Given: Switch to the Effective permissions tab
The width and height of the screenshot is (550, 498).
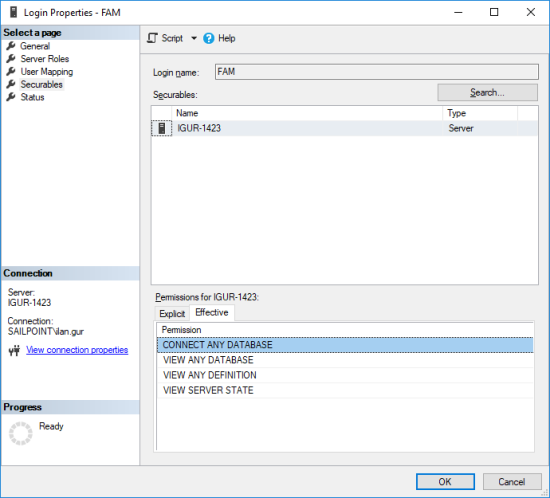Looking at the screenshot, I should [212, 312].
